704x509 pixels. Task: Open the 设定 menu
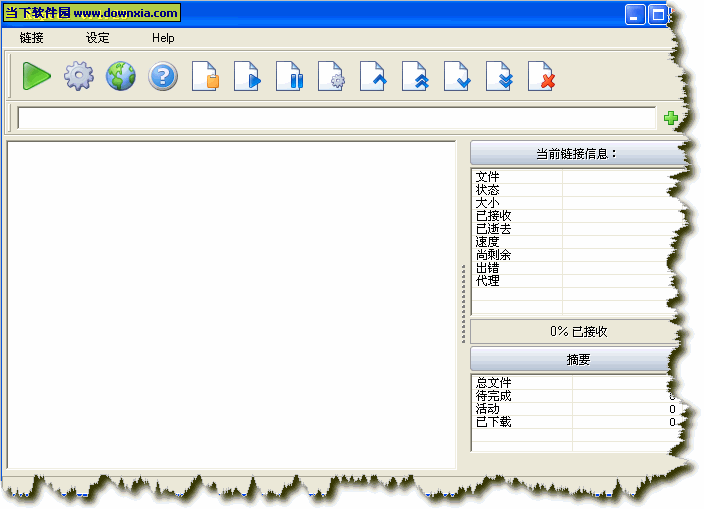(x=98, y=38)
